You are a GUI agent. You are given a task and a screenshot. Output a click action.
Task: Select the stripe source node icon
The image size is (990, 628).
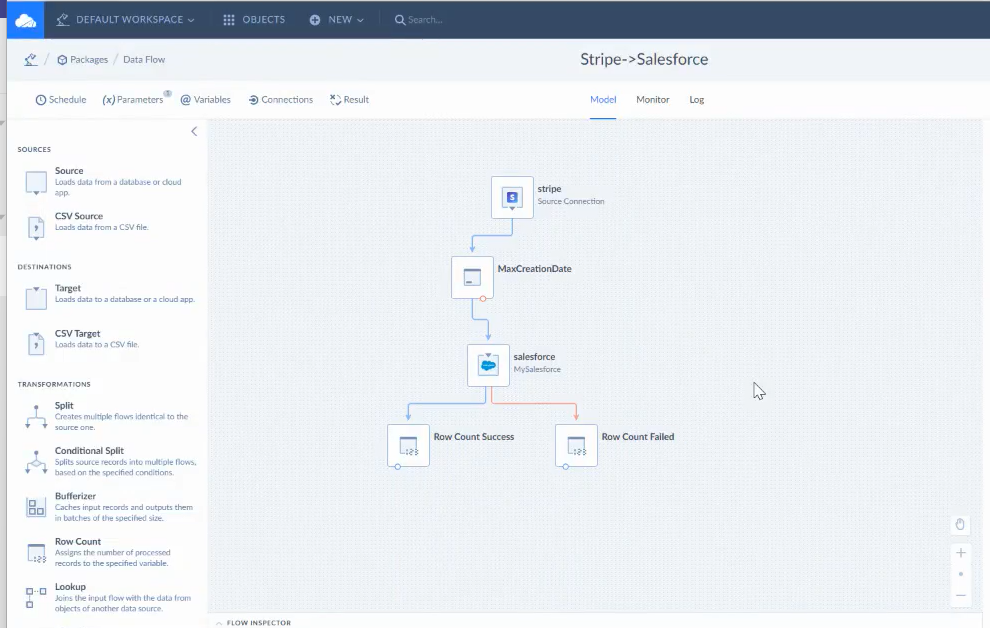pyautogui.click(x=512, y=197)
